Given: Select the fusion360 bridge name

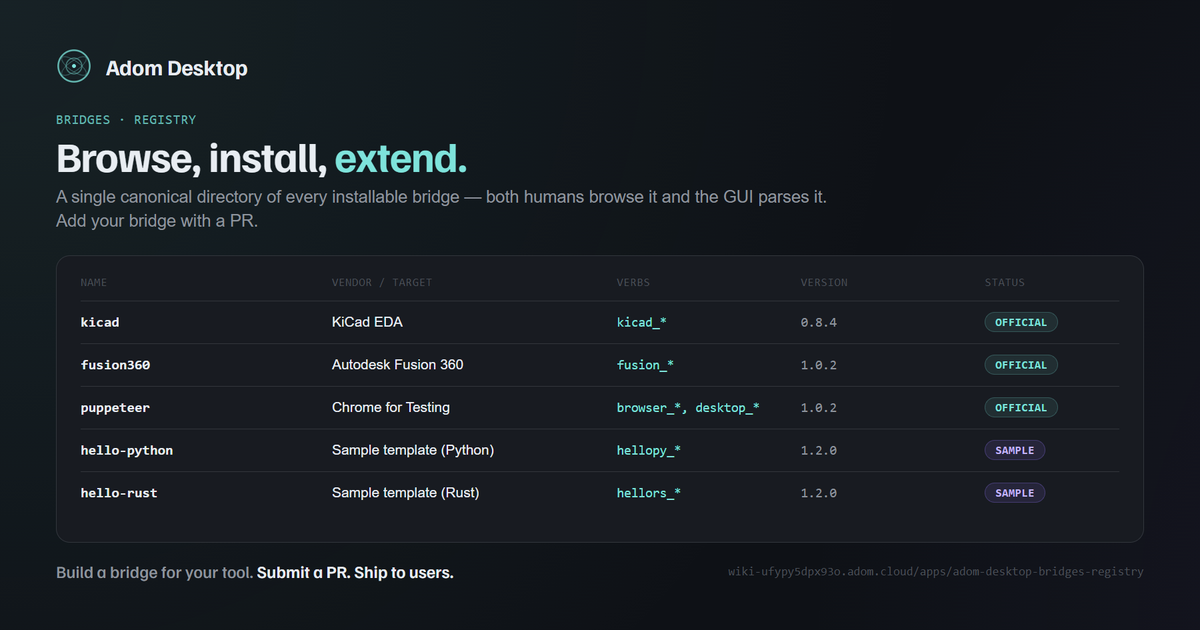Looking at the screenshot, I should (x=116, y=365).
